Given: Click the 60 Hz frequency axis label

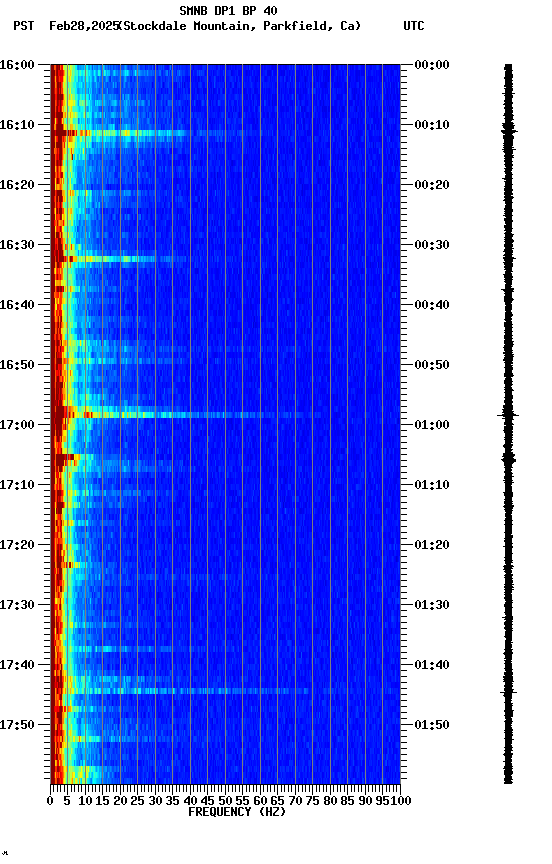Looking at the screenshot, I should 260,801.
